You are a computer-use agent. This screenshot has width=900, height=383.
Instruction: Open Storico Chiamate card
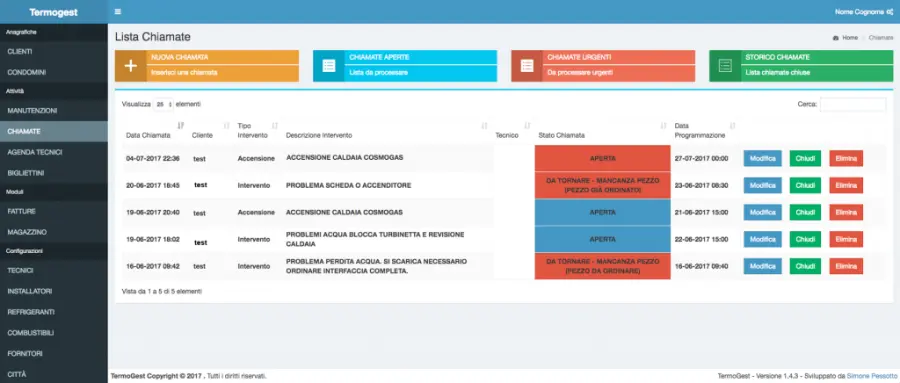(801, 65)
